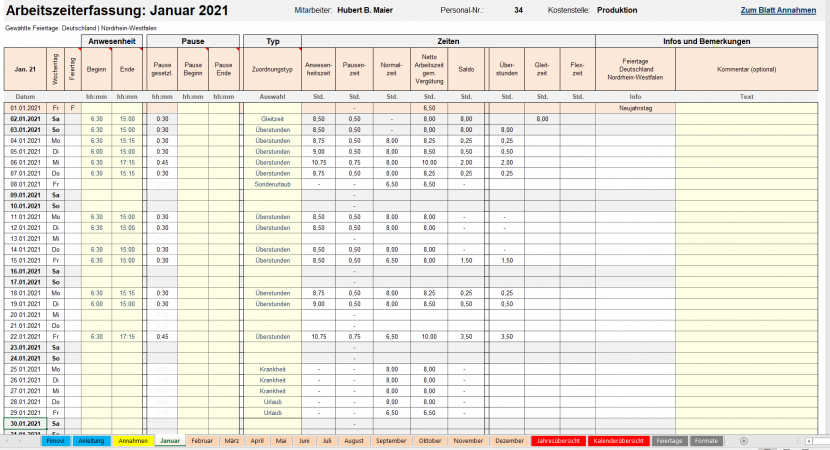Screen dimensions: 830x450
Task: Switch to the Februar sheet tab
Action: click(202, 440)
